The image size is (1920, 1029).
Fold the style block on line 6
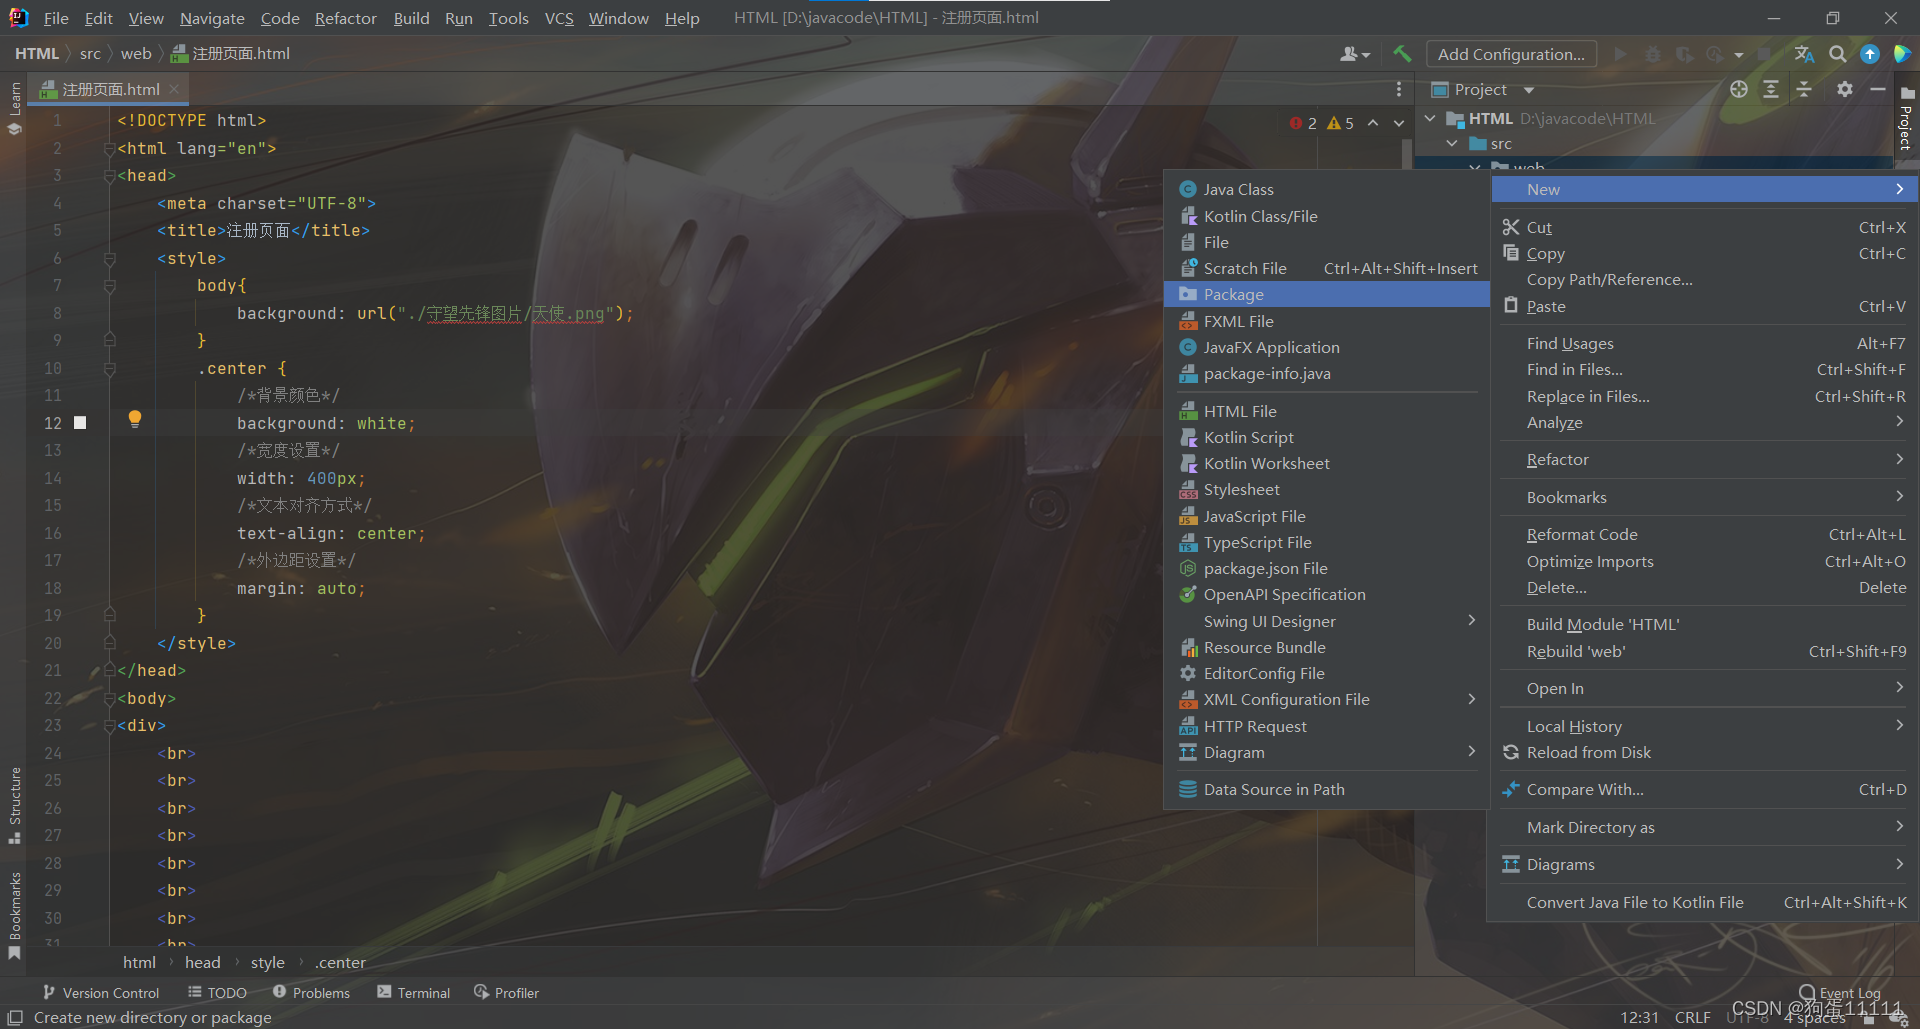click(x=110, y=258)
